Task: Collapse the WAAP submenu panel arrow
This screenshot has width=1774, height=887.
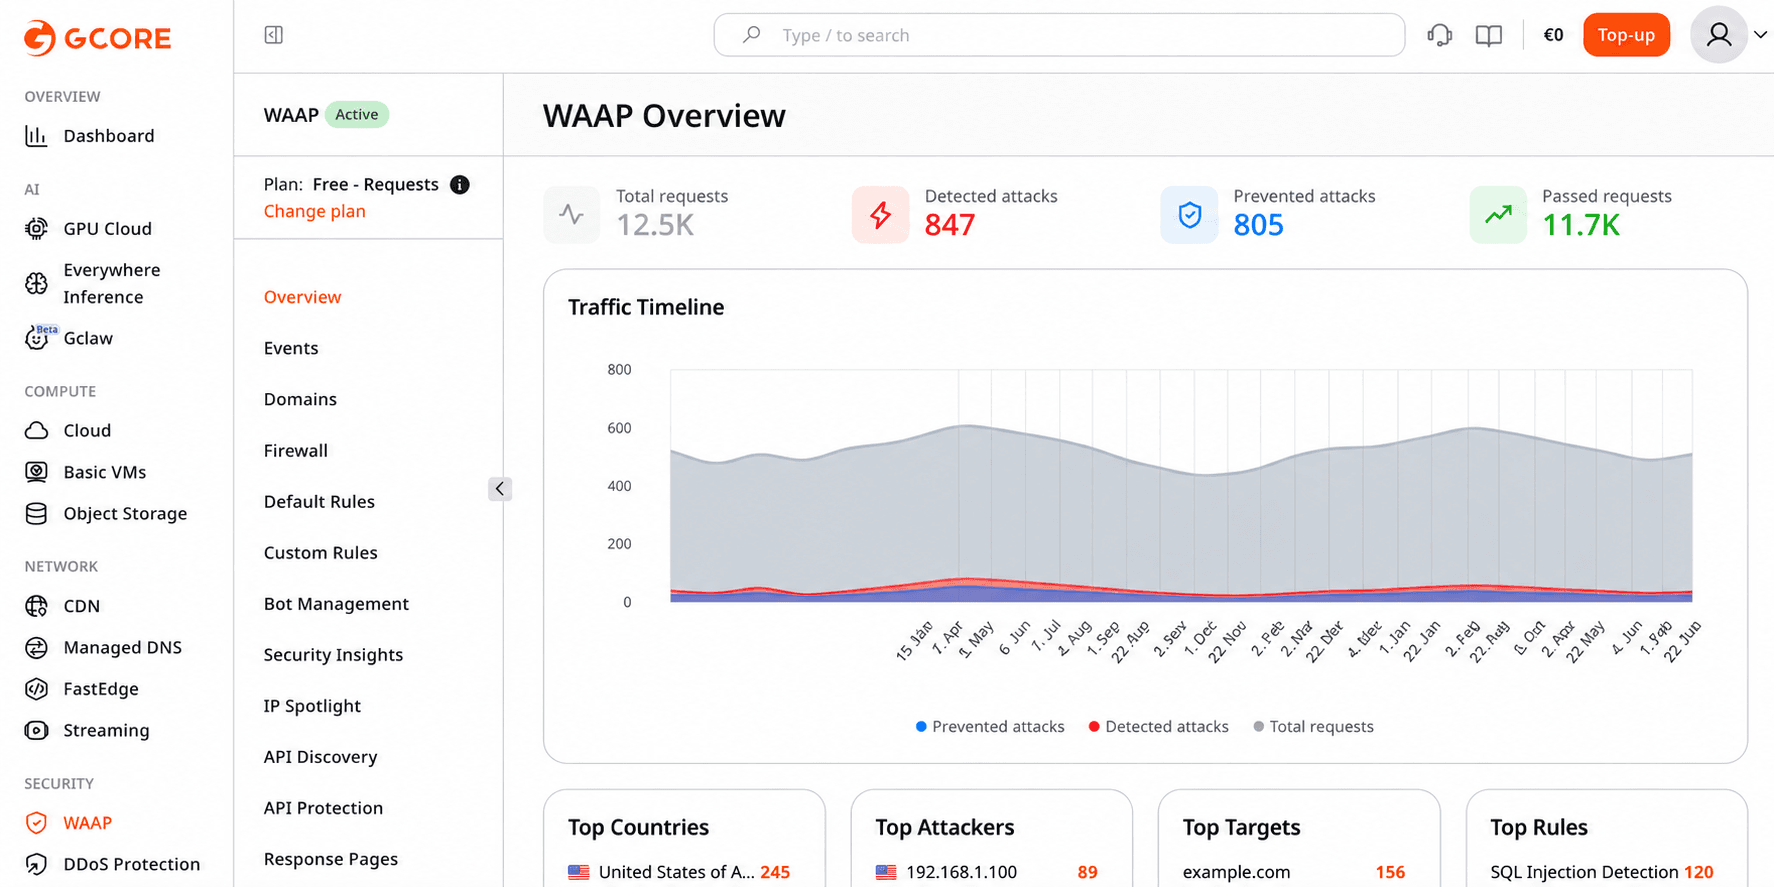Action: coord(500,489)
